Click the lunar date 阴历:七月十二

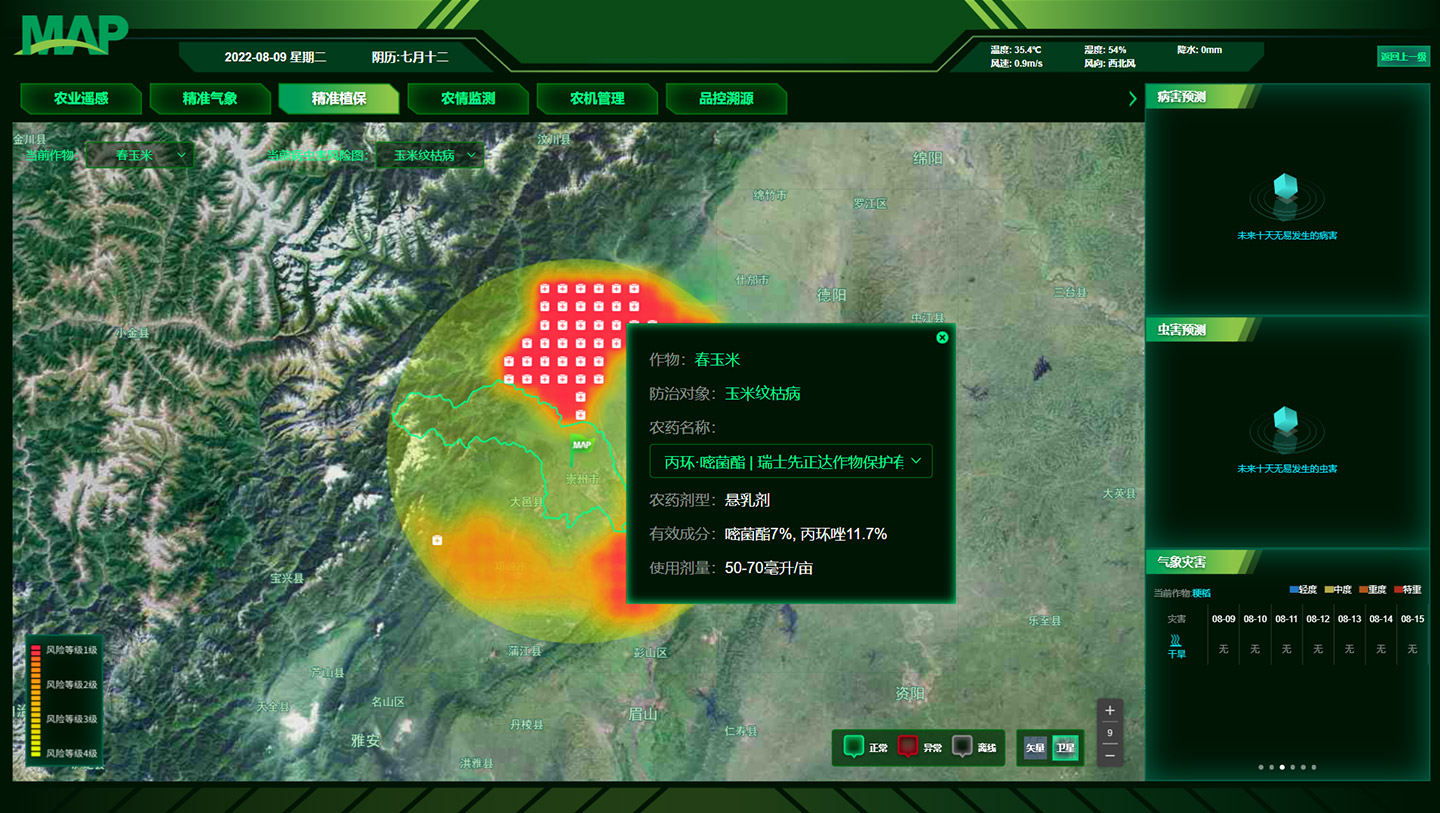(410, 57)
